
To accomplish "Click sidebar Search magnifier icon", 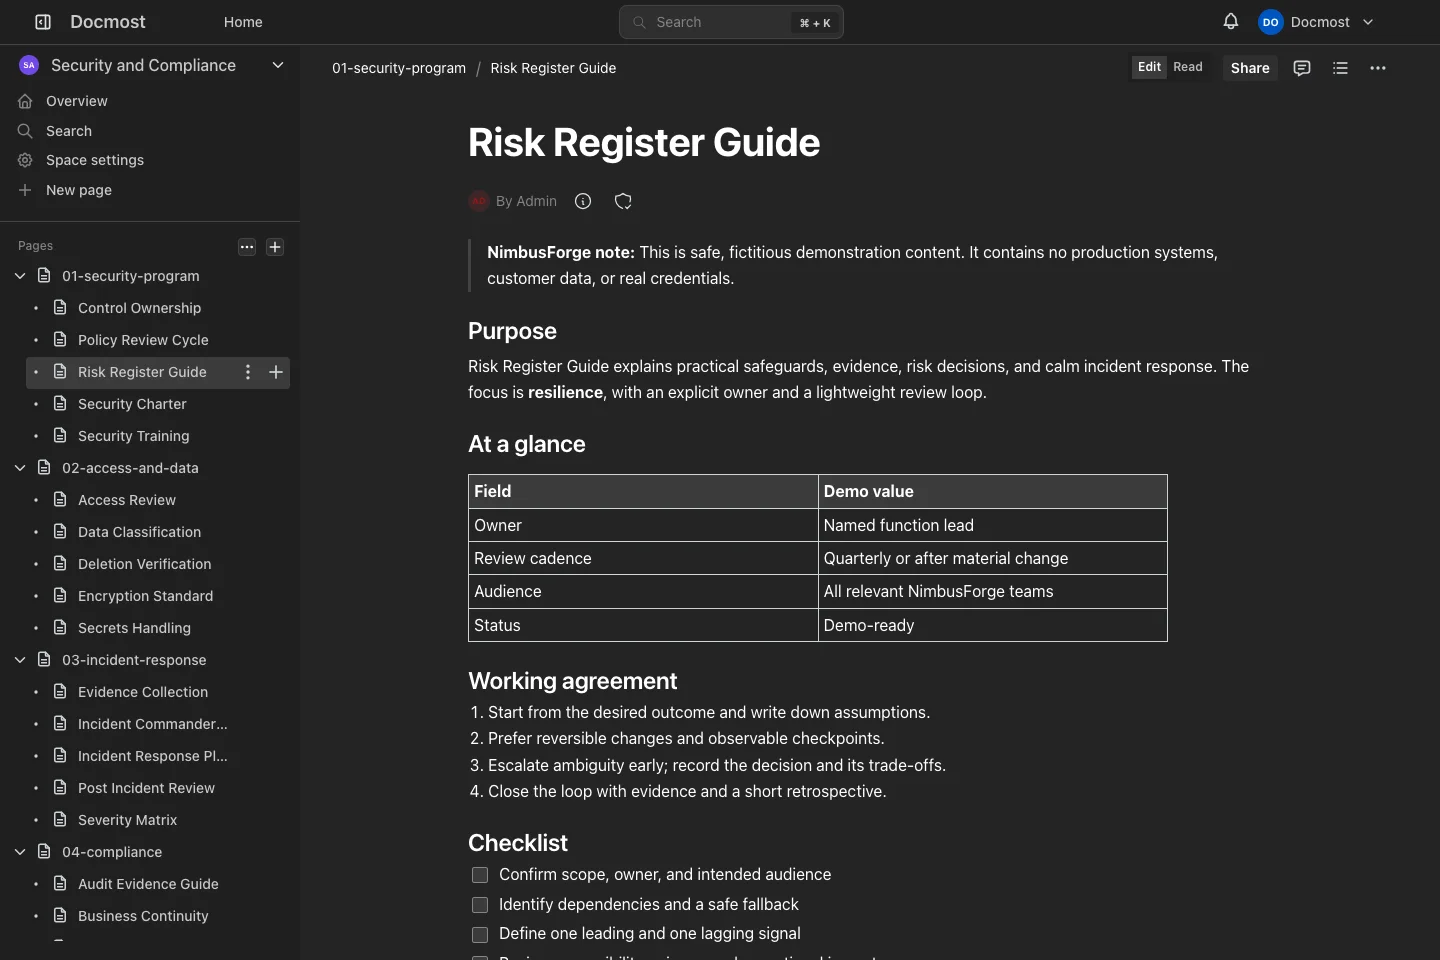I will pyautogui.click(x=25, y=131).
